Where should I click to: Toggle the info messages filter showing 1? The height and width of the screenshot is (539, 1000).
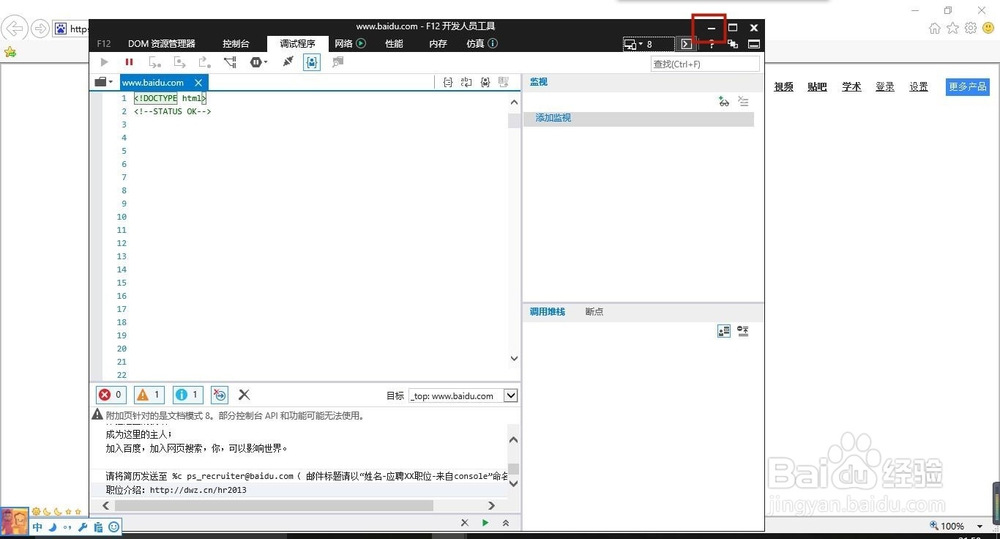tap(188, 395)
